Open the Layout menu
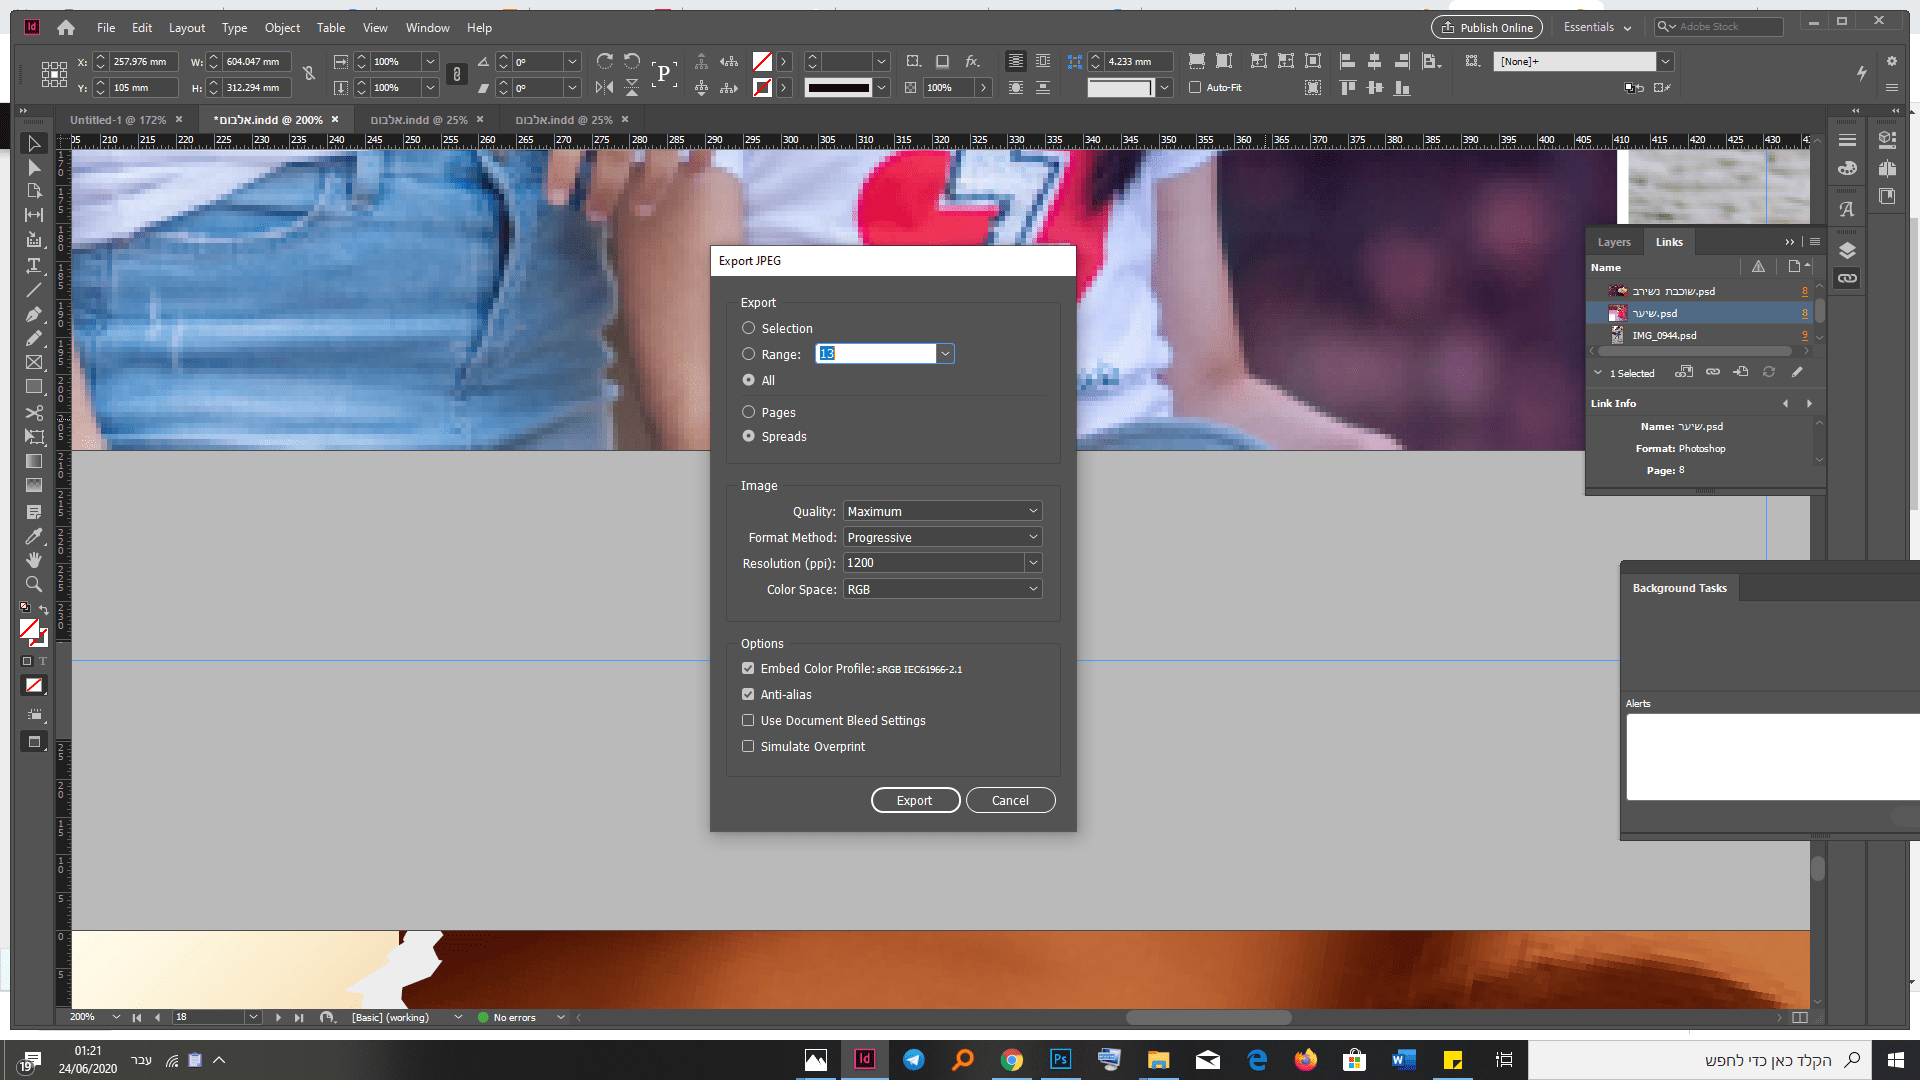Viewport: 1920px width, 1080px height. click(x=186, y=28)
